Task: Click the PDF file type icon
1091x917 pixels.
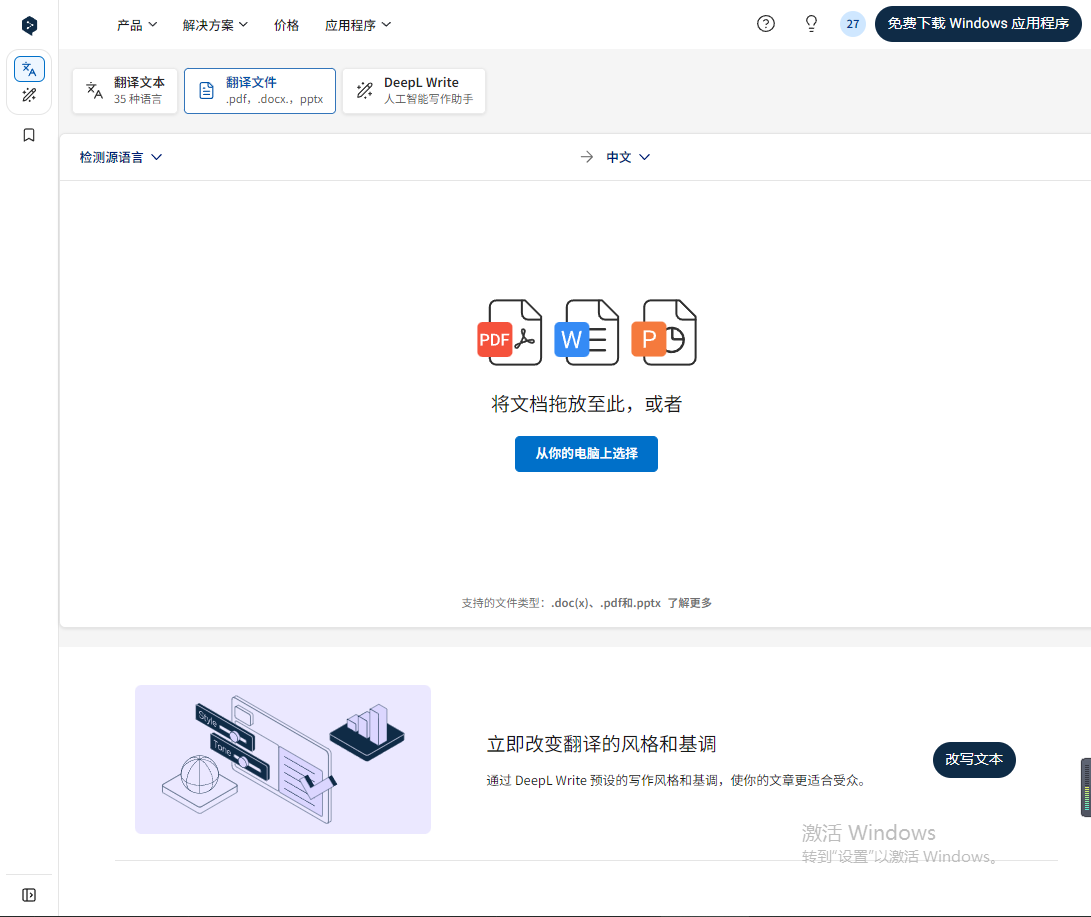Action: 509,333
